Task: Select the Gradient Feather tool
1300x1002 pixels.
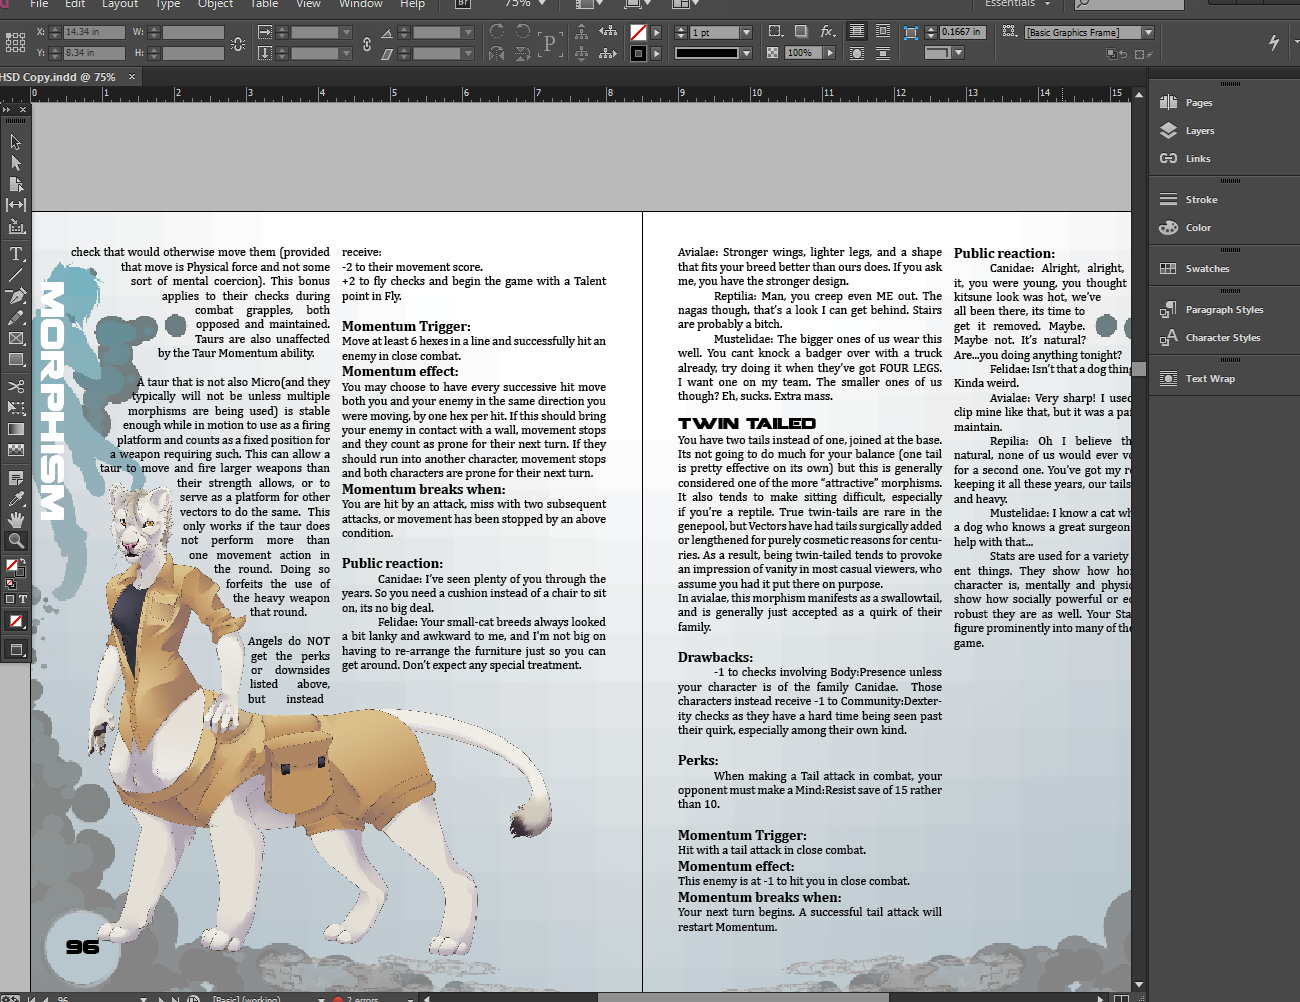Action: click(16, 450)
